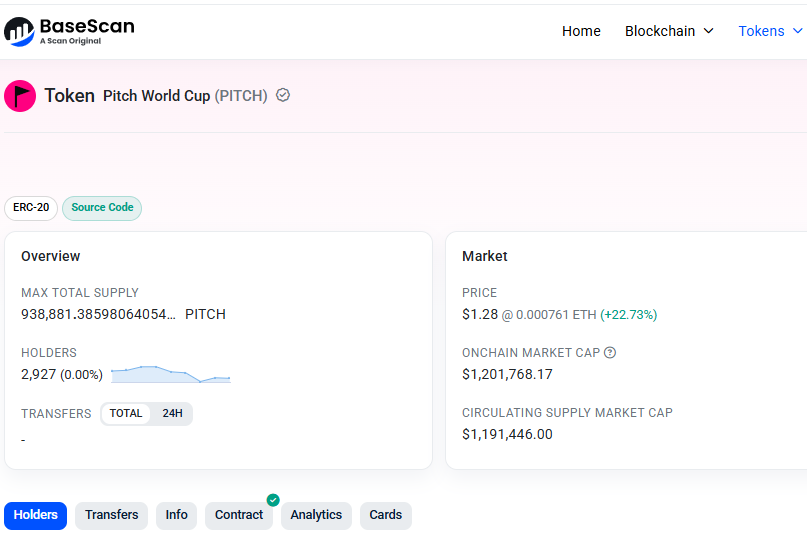This screenshot has width=807, height=536.
Task: Click the Onchain Market Cap help icon
Action: [610, 353]
